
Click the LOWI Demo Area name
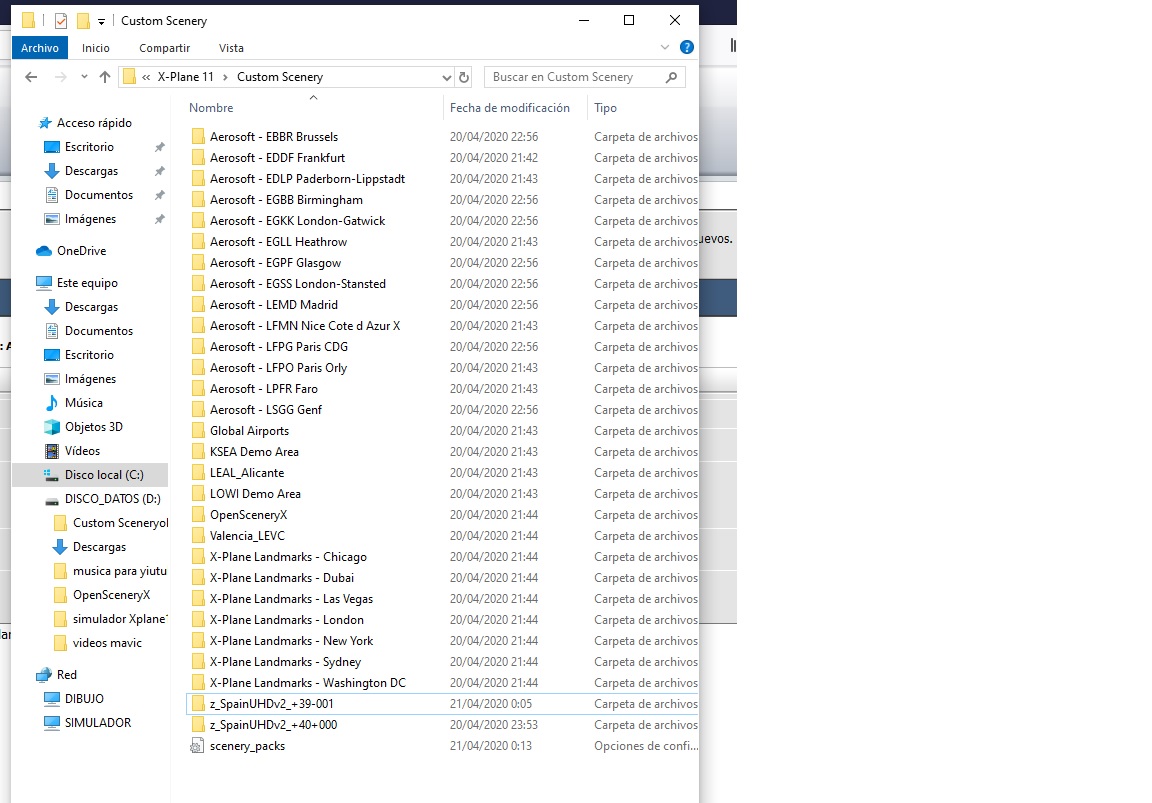[255, 494]
